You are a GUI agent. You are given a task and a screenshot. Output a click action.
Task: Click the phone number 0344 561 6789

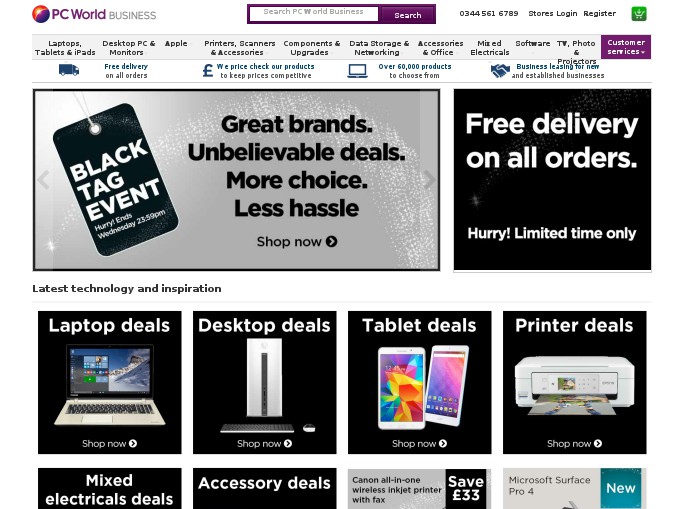point(489,13)
